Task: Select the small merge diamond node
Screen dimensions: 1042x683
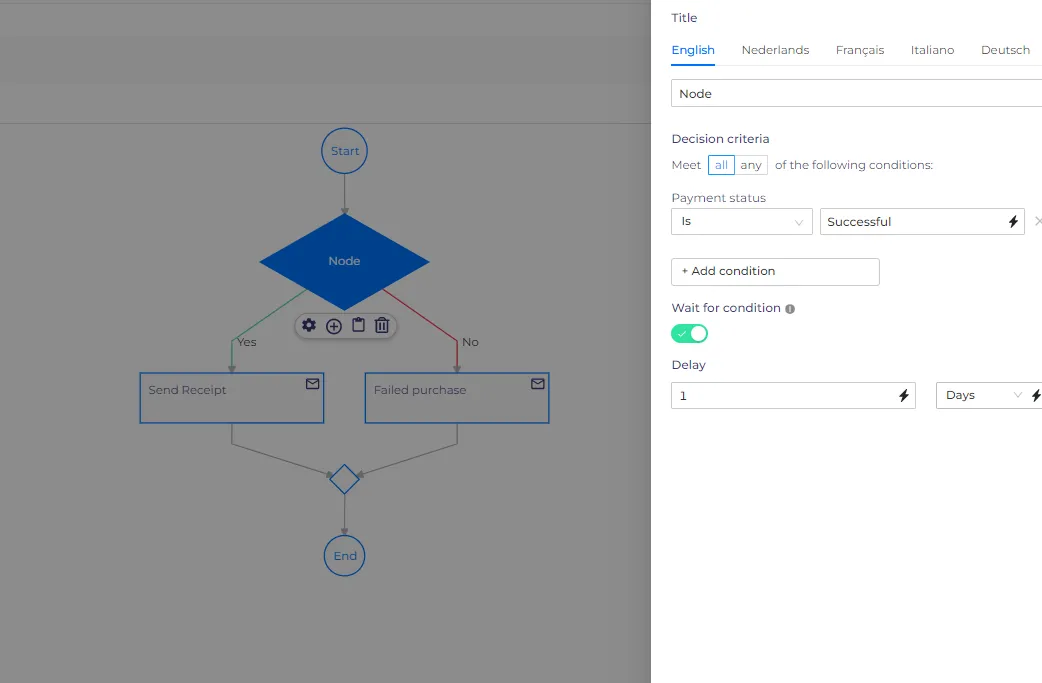Action: (344, 479)
